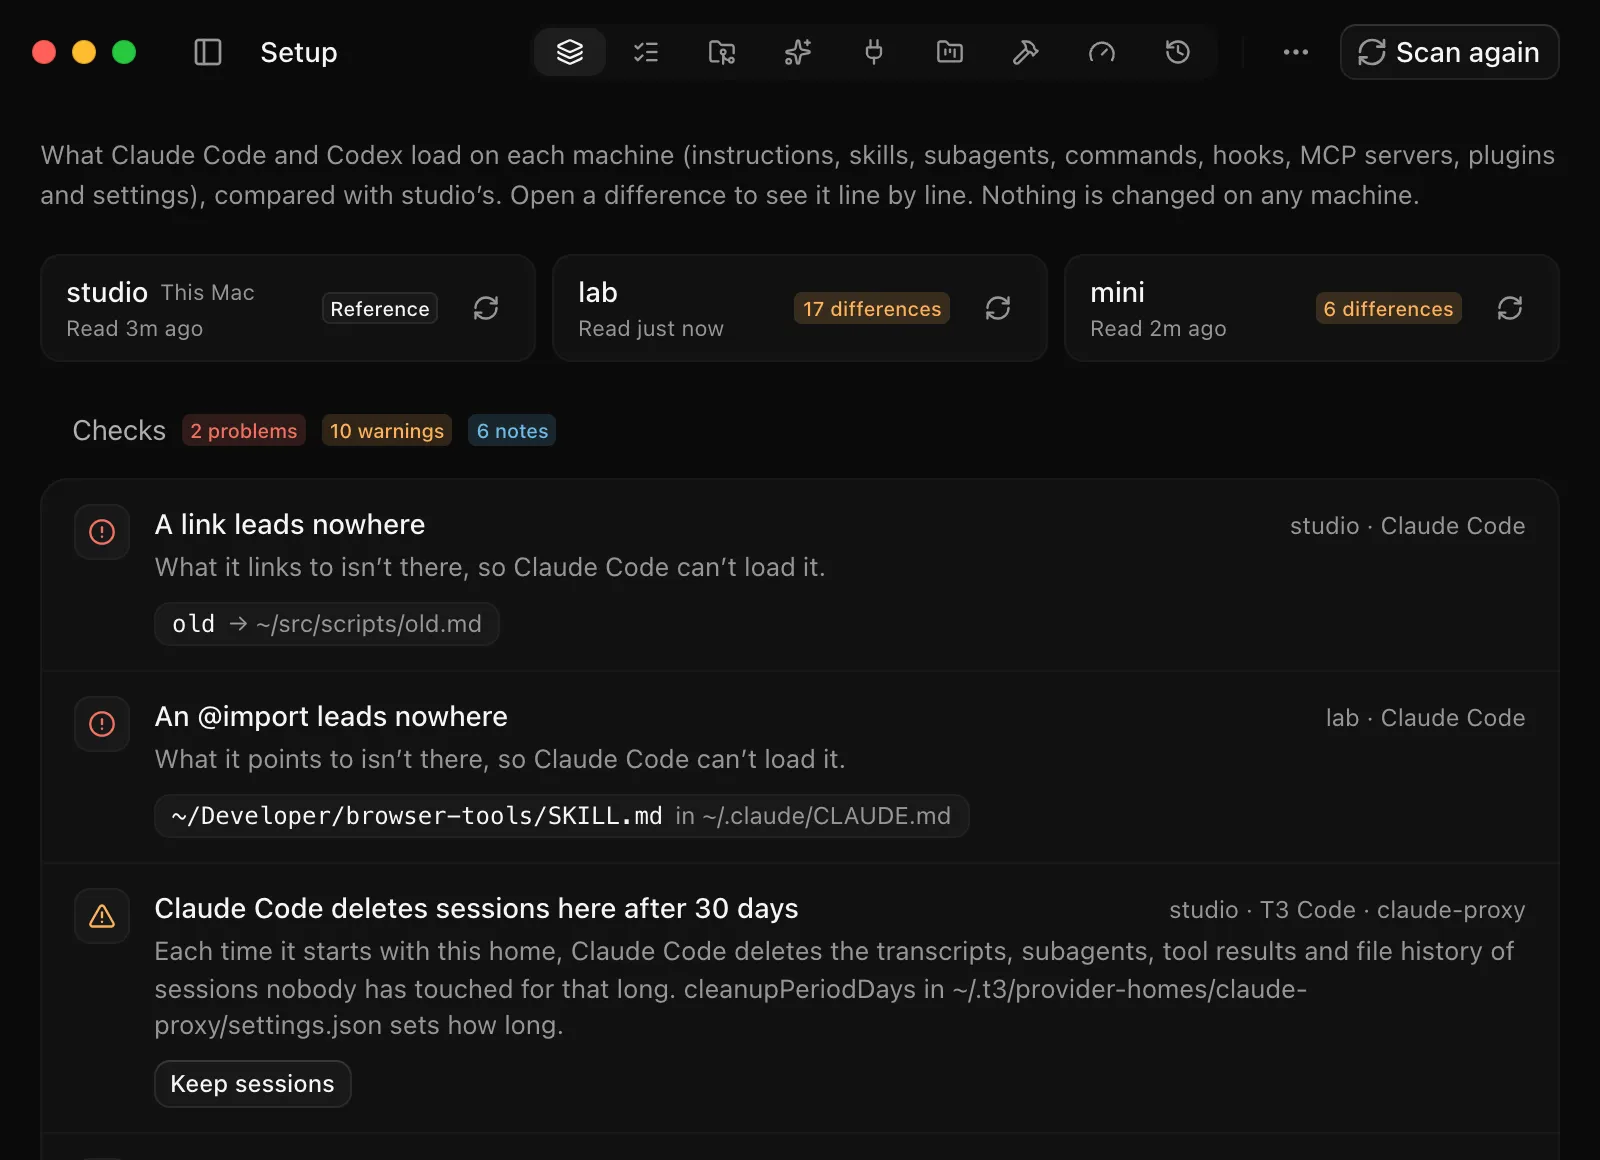Click the Scan again button
Screen dimensions: 1600x1160
click(1449, 52)
